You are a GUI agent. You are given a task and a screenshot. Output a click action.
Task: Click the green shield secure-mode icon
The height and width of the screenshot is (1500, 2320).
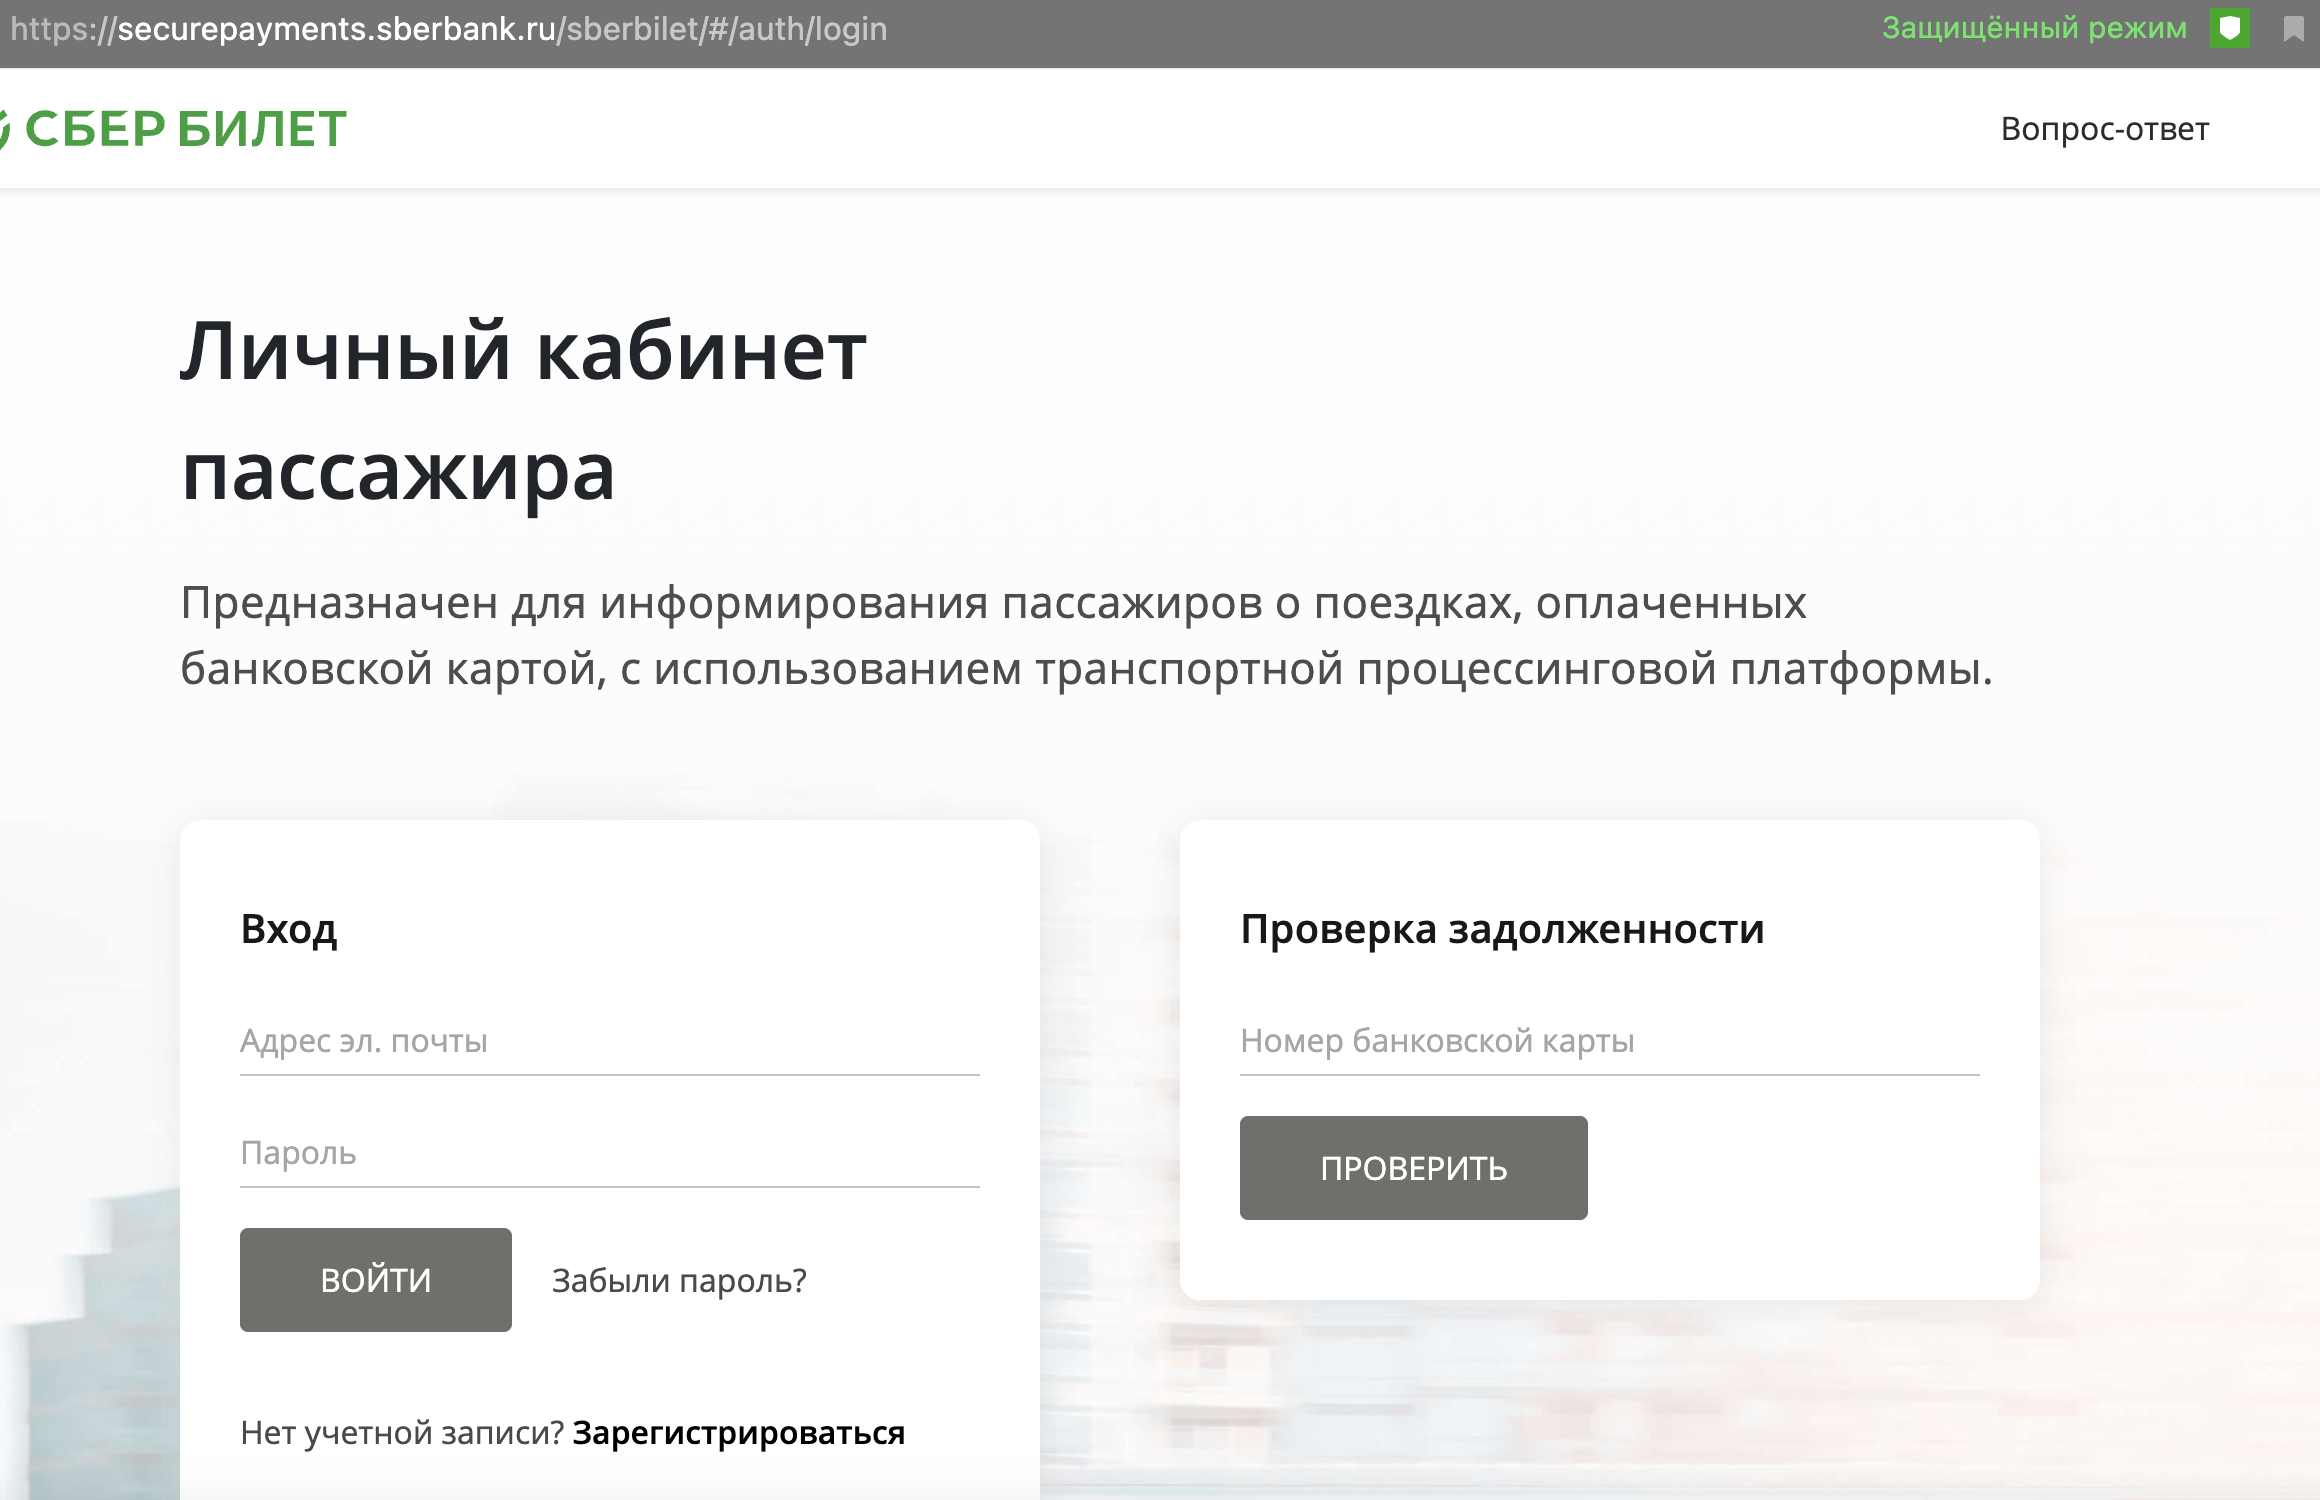tap(2229, 28)
